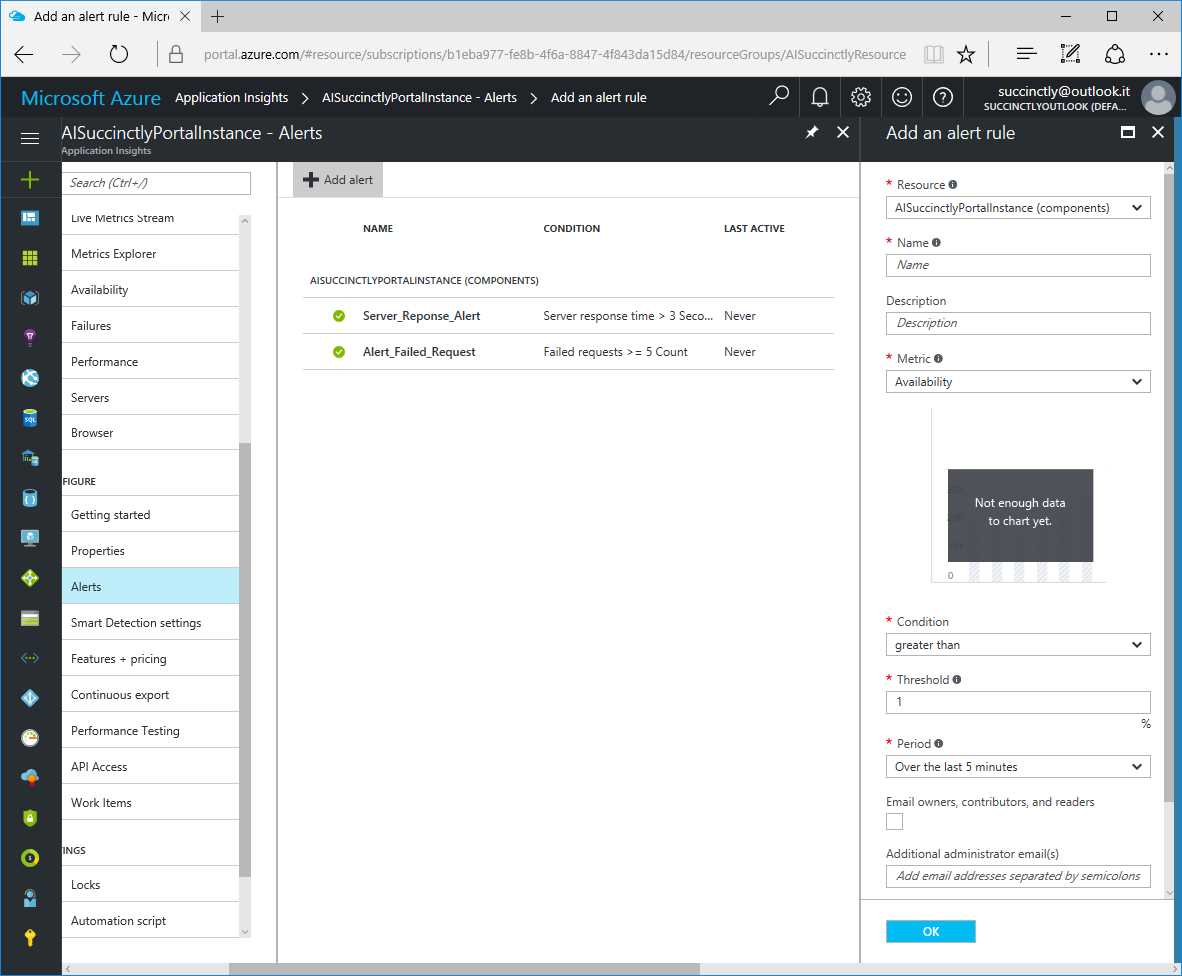Open the Period dropdown
The width and height of the screenshot is (1182, 976).
(1018, 766)
